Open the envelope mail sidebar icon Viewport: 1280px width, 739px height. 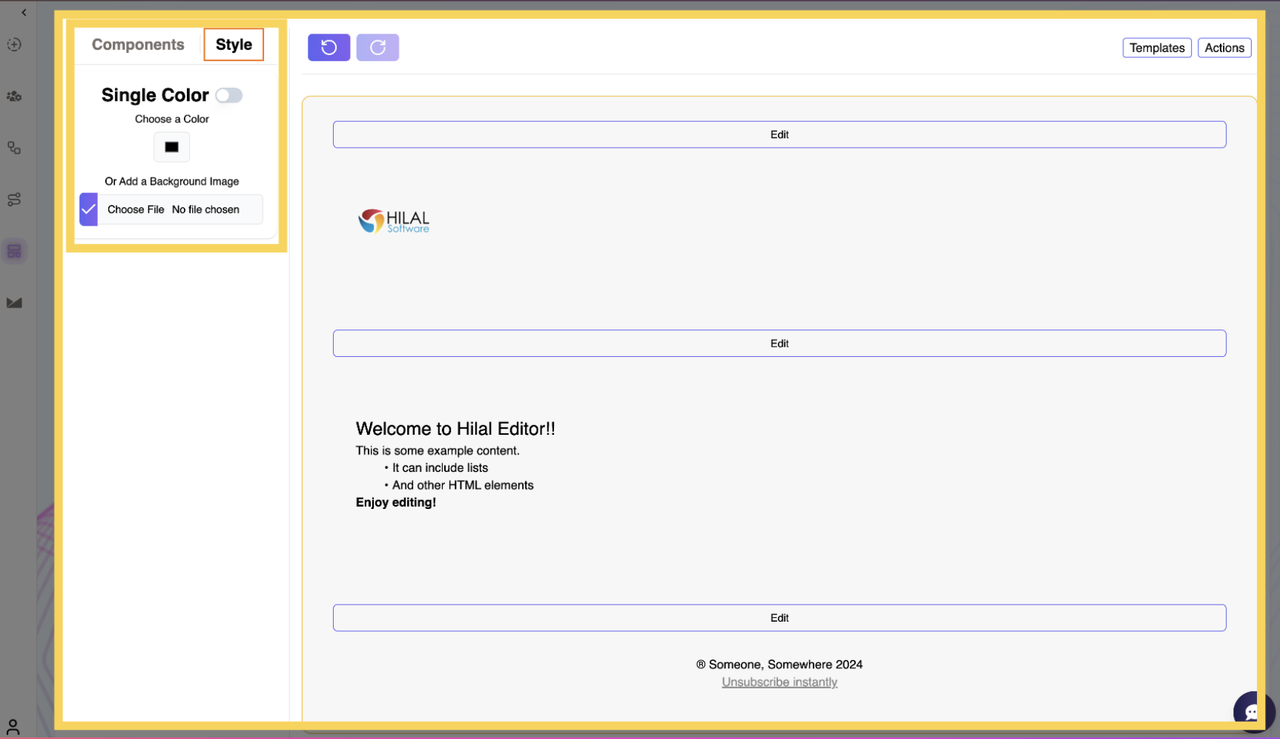14,302
